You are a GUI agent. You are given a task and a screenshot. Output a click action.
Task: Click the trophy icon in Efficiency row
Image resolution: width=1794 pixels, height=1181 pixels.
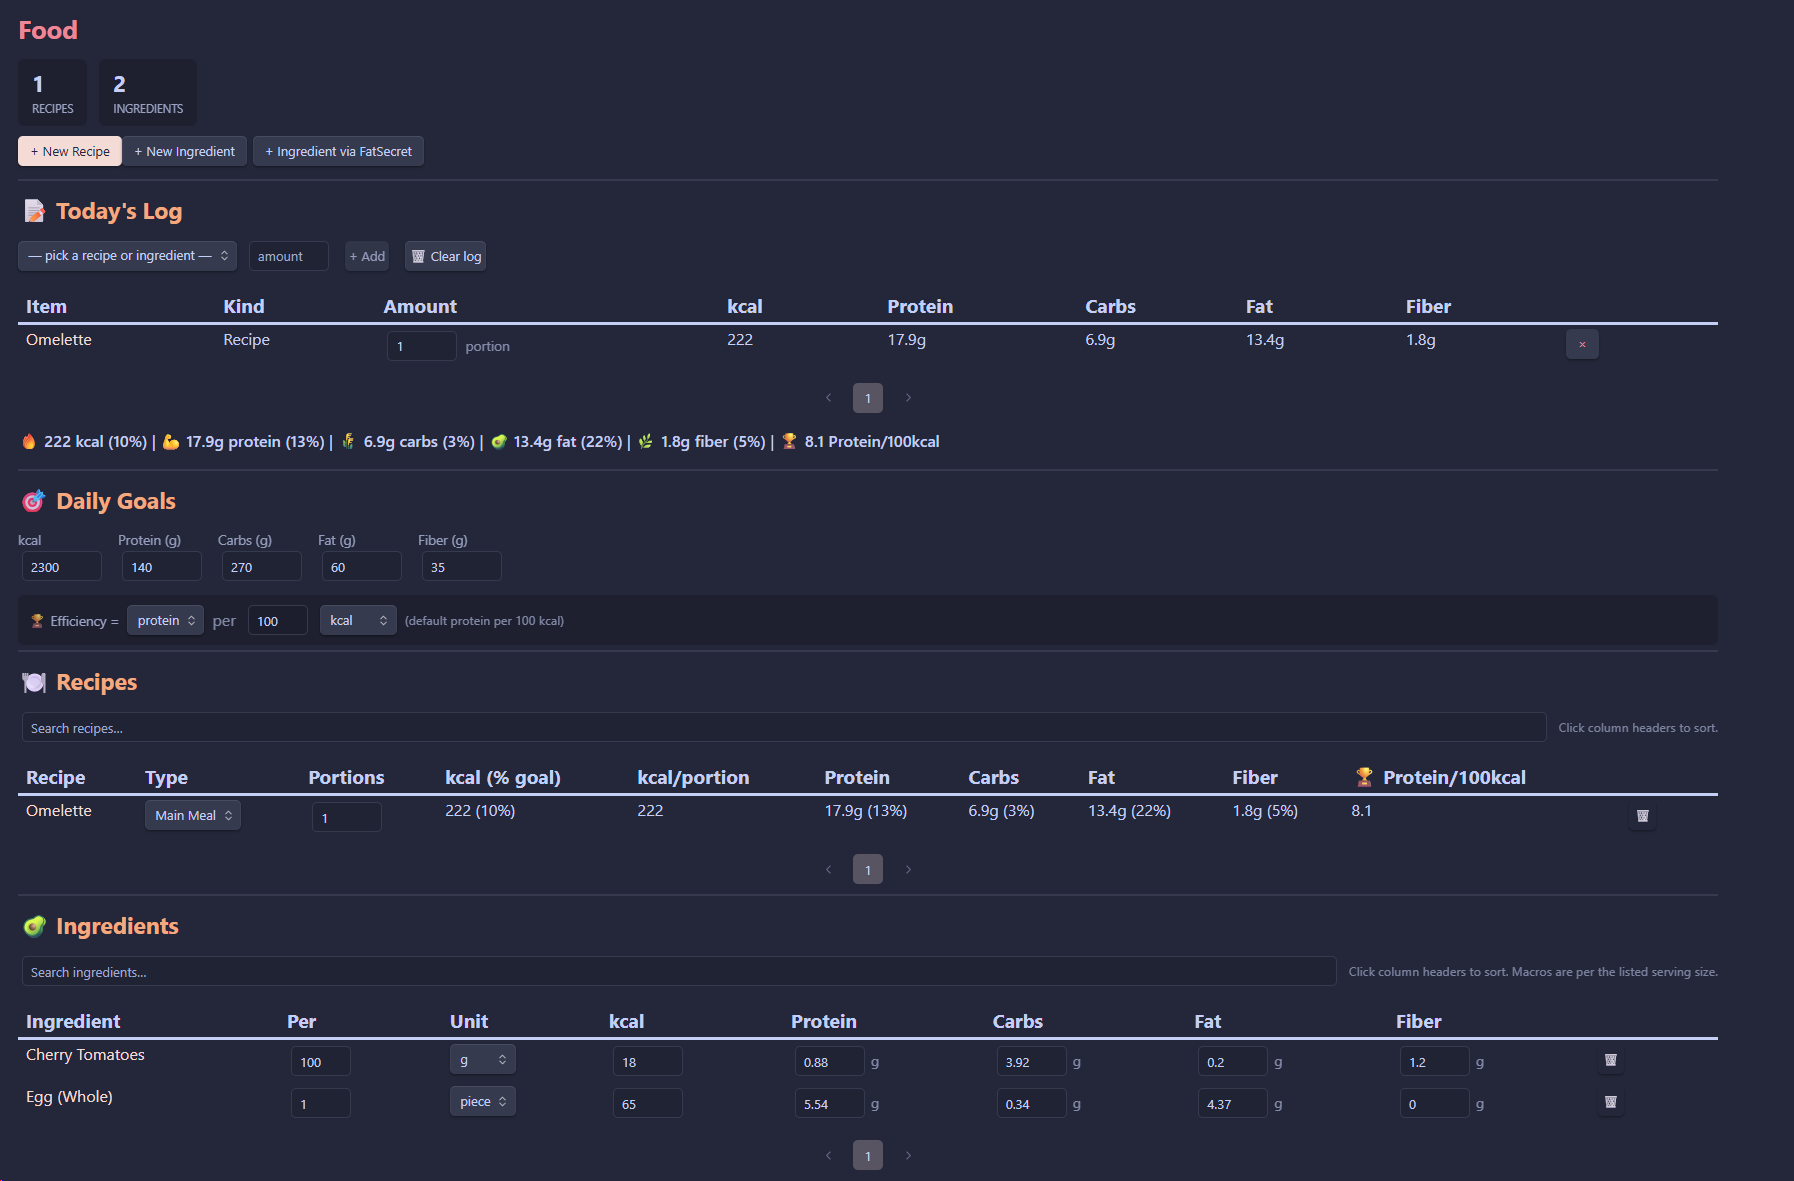click(x=37, y=621)
